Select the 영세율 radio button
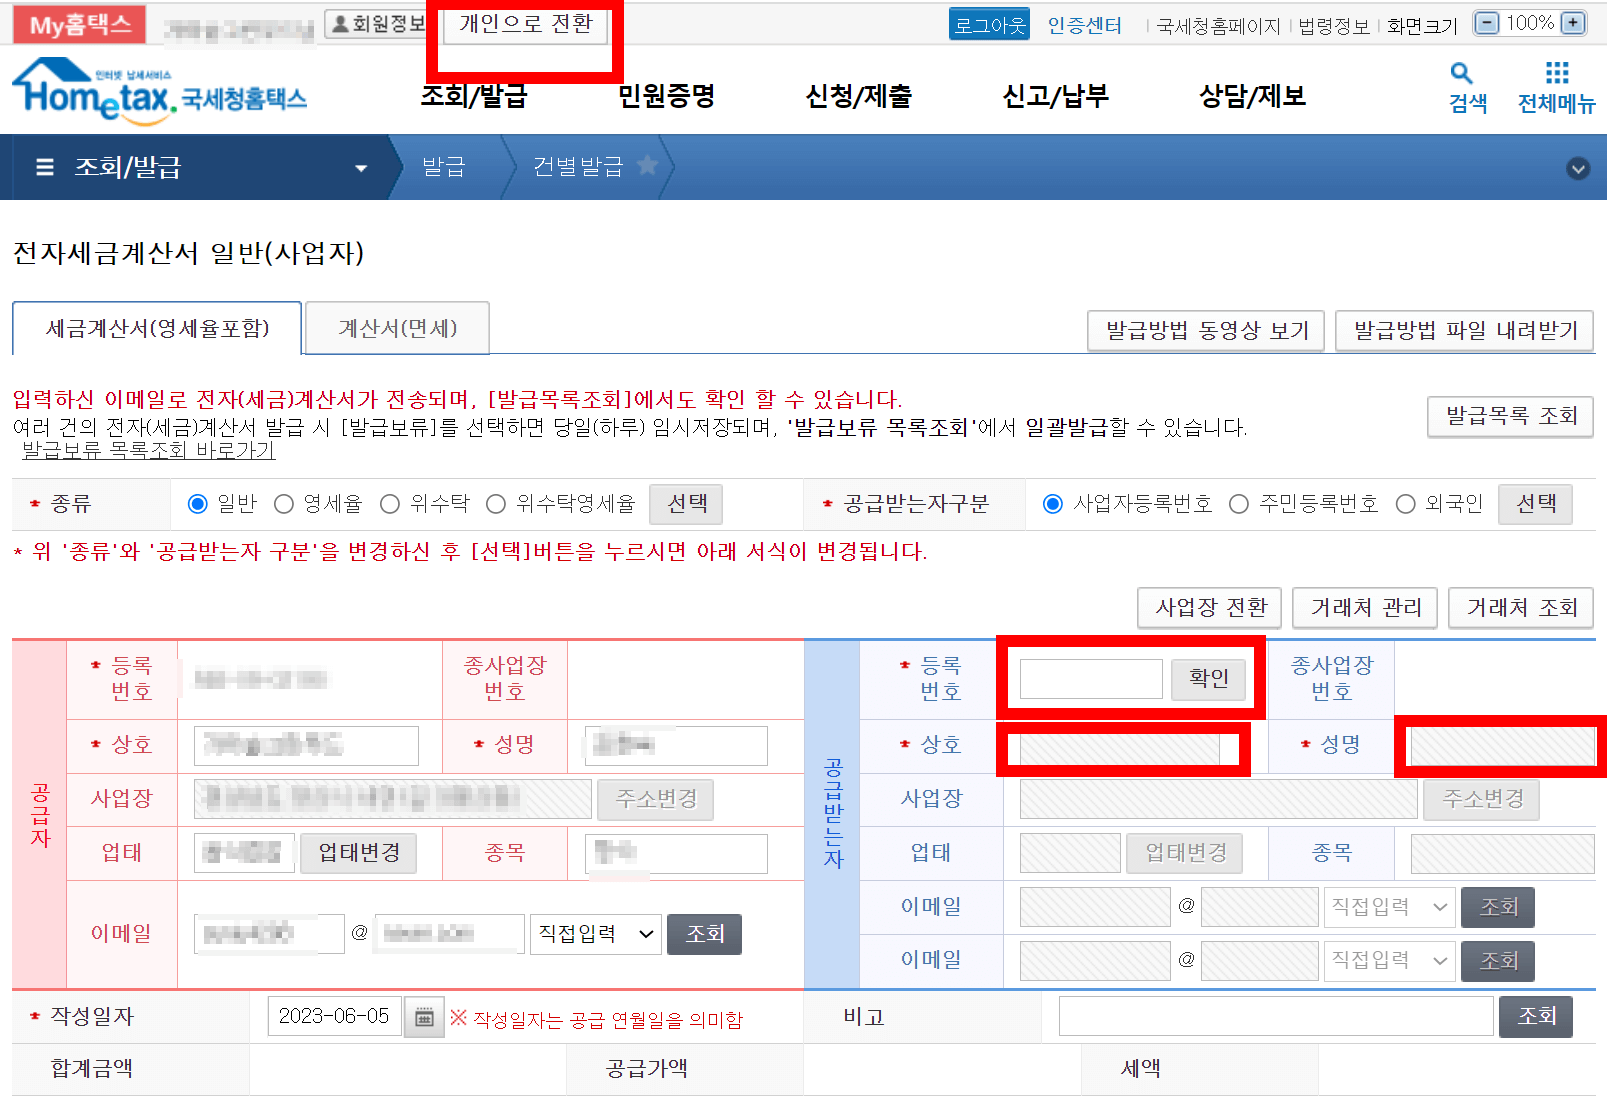Image resolution: width=1607 pixels, height=1103 pixels. 284,504
